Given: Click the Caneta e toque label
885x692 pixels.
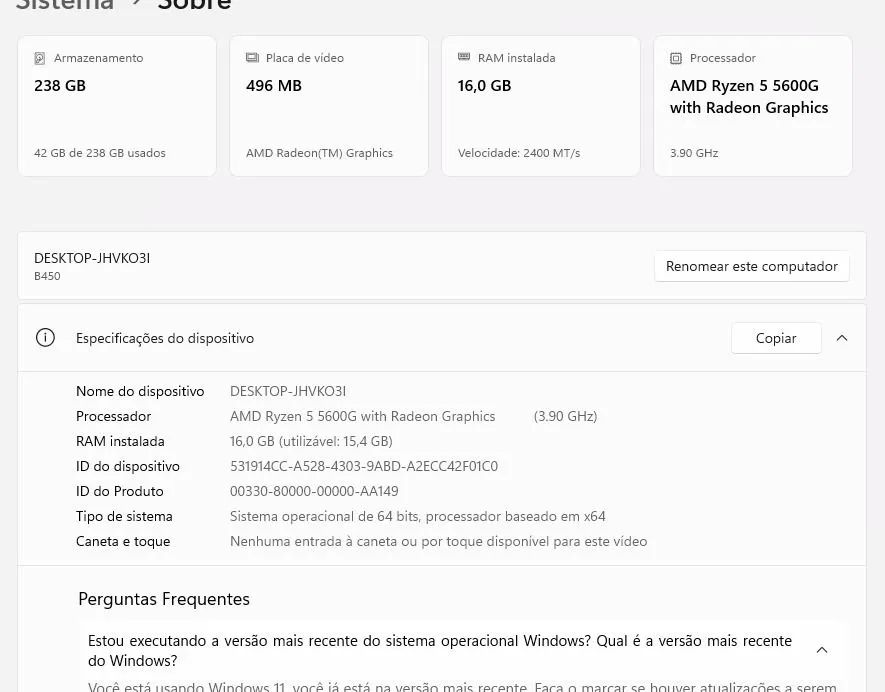Looking at the screenshot, I should [123, 541].
